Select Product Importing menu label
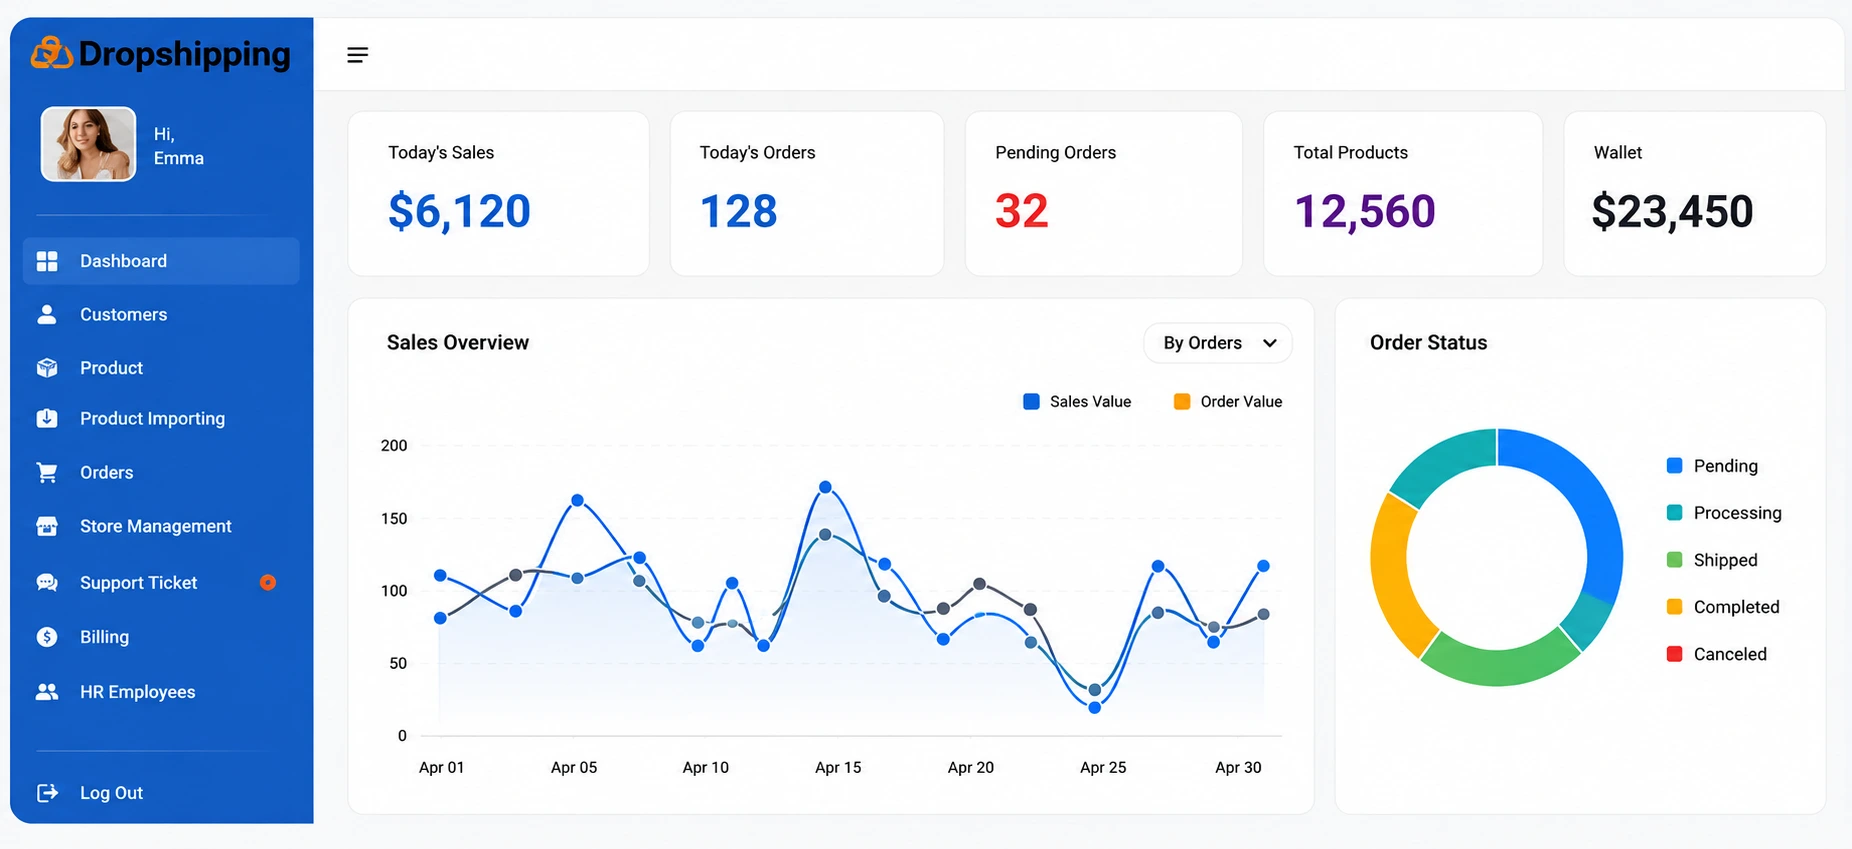1852x849 pixels. coord(152,418)
